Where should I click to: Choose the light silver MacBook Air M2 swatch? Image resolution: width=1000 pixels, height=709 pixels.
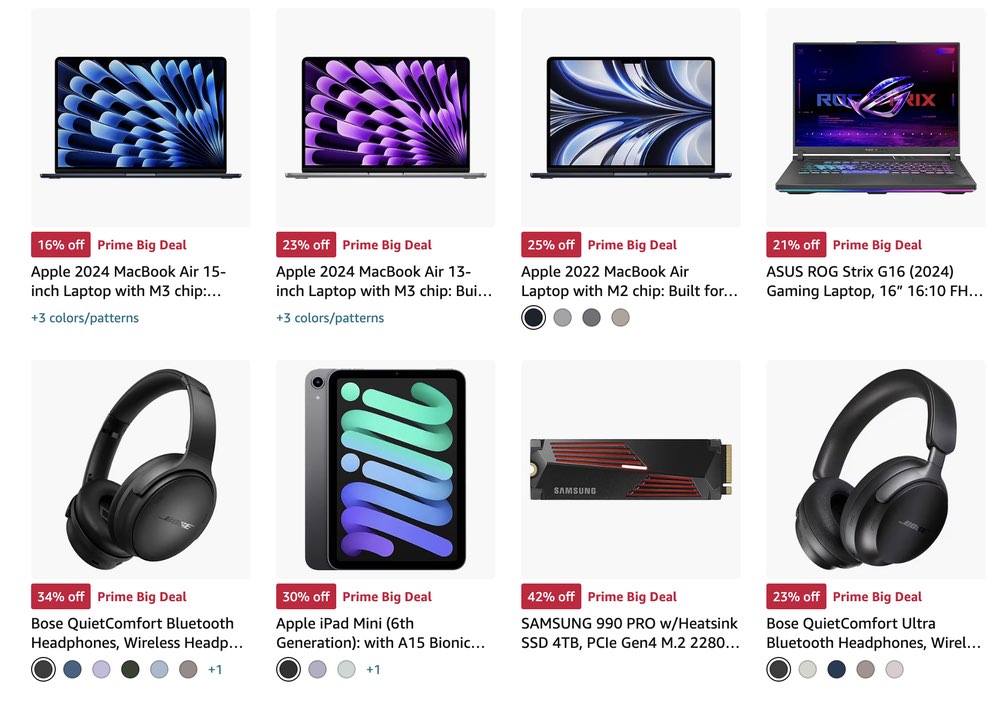point(562,318)
